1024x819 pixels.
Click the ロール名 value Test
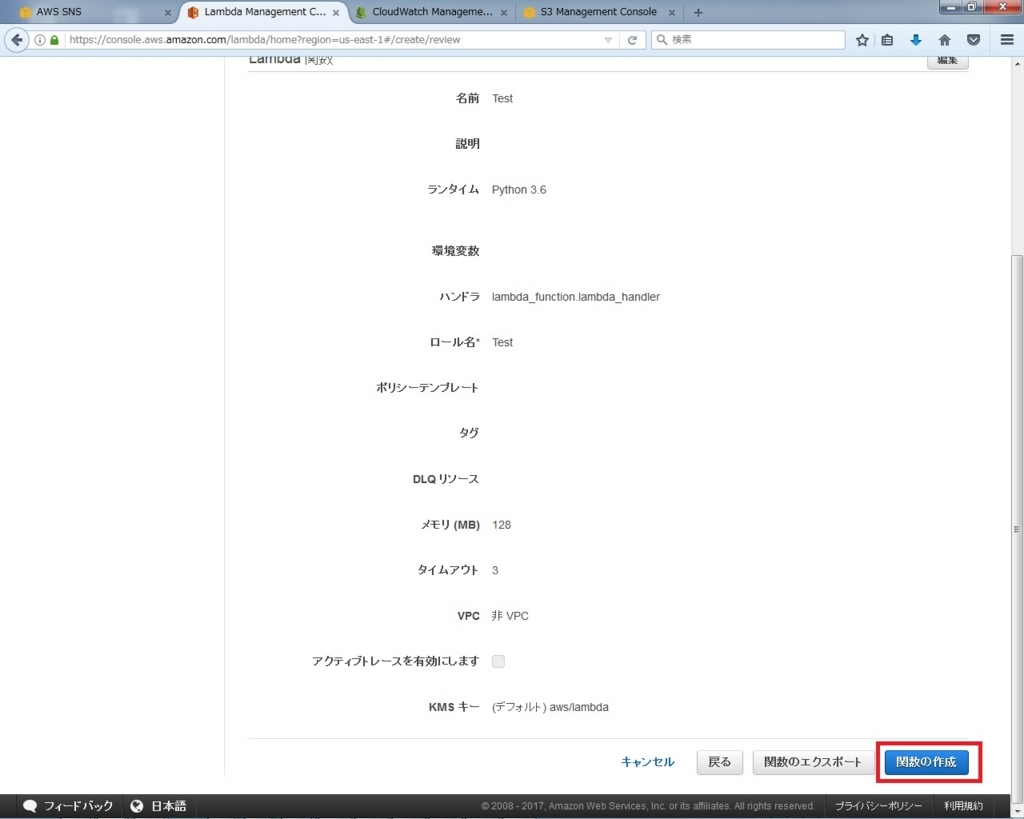(x=502, y=343)
